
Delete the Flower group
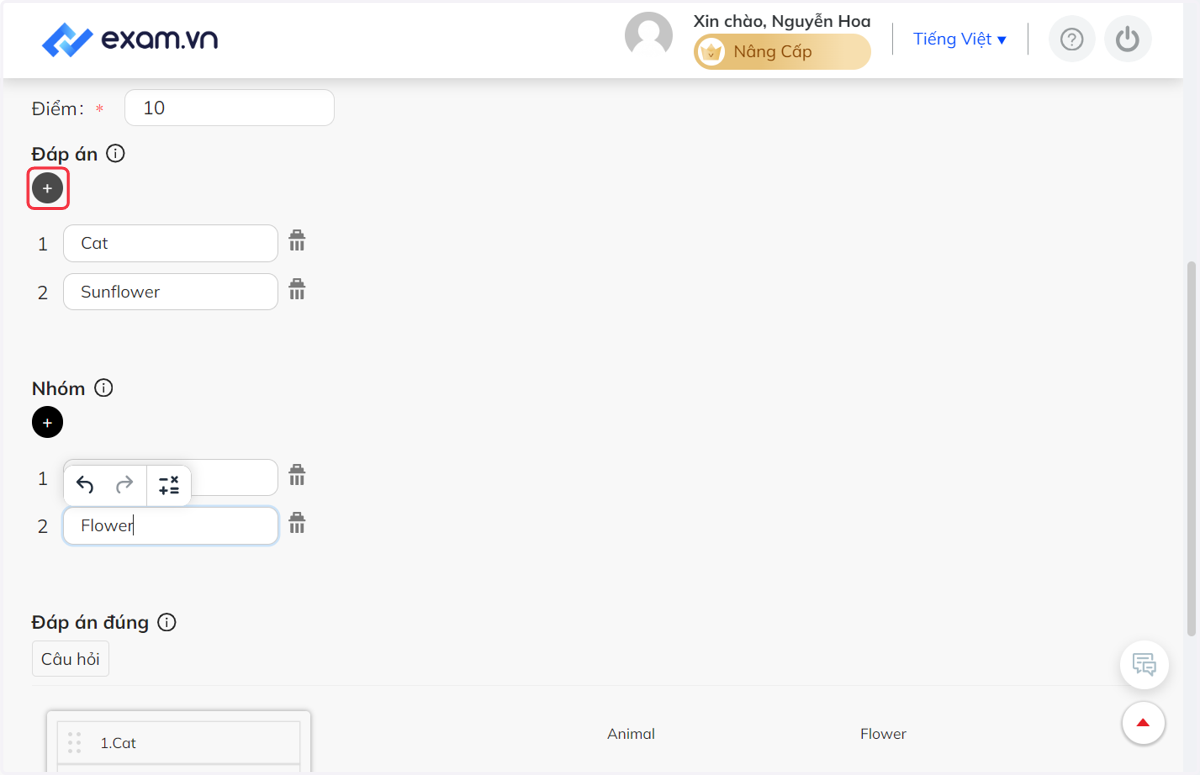pyautogui.click(x=297, y=524)
